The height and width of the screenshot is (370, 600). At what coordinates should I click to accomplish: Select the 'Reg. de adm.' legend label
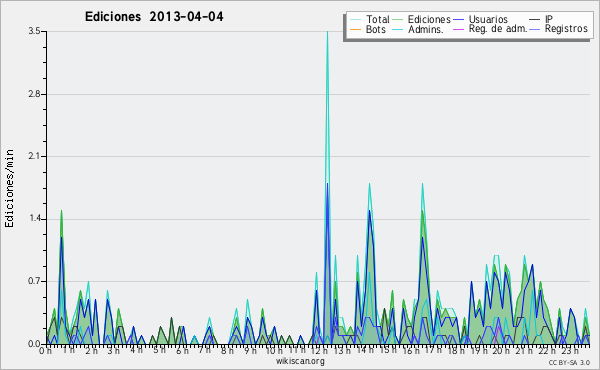[498, 29]
